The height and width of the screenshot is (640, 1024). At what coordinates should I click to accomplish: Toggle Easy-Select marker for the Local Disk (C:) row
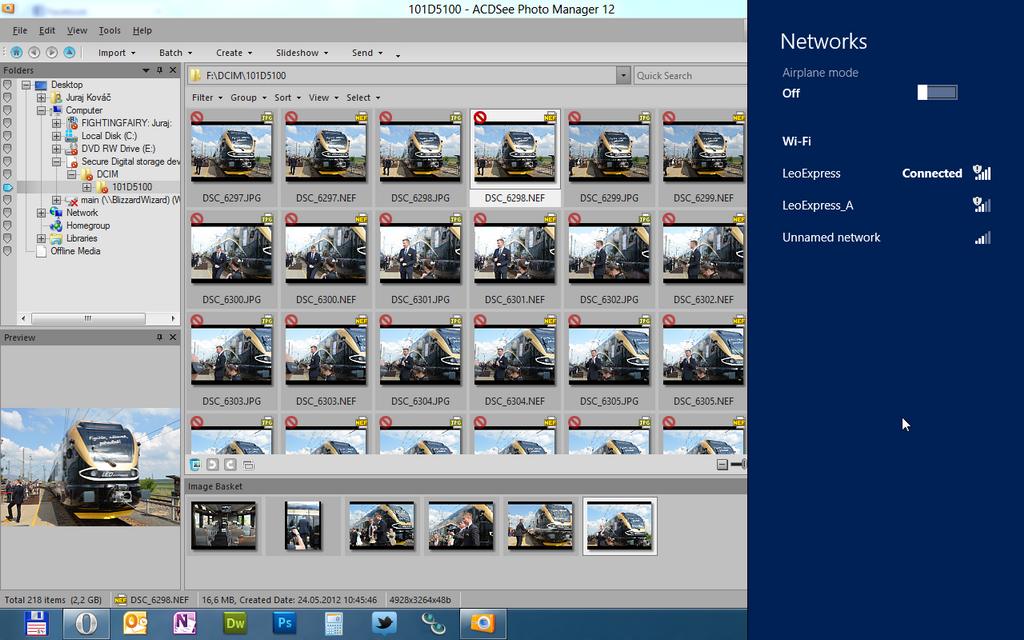(x=7, y=136)
